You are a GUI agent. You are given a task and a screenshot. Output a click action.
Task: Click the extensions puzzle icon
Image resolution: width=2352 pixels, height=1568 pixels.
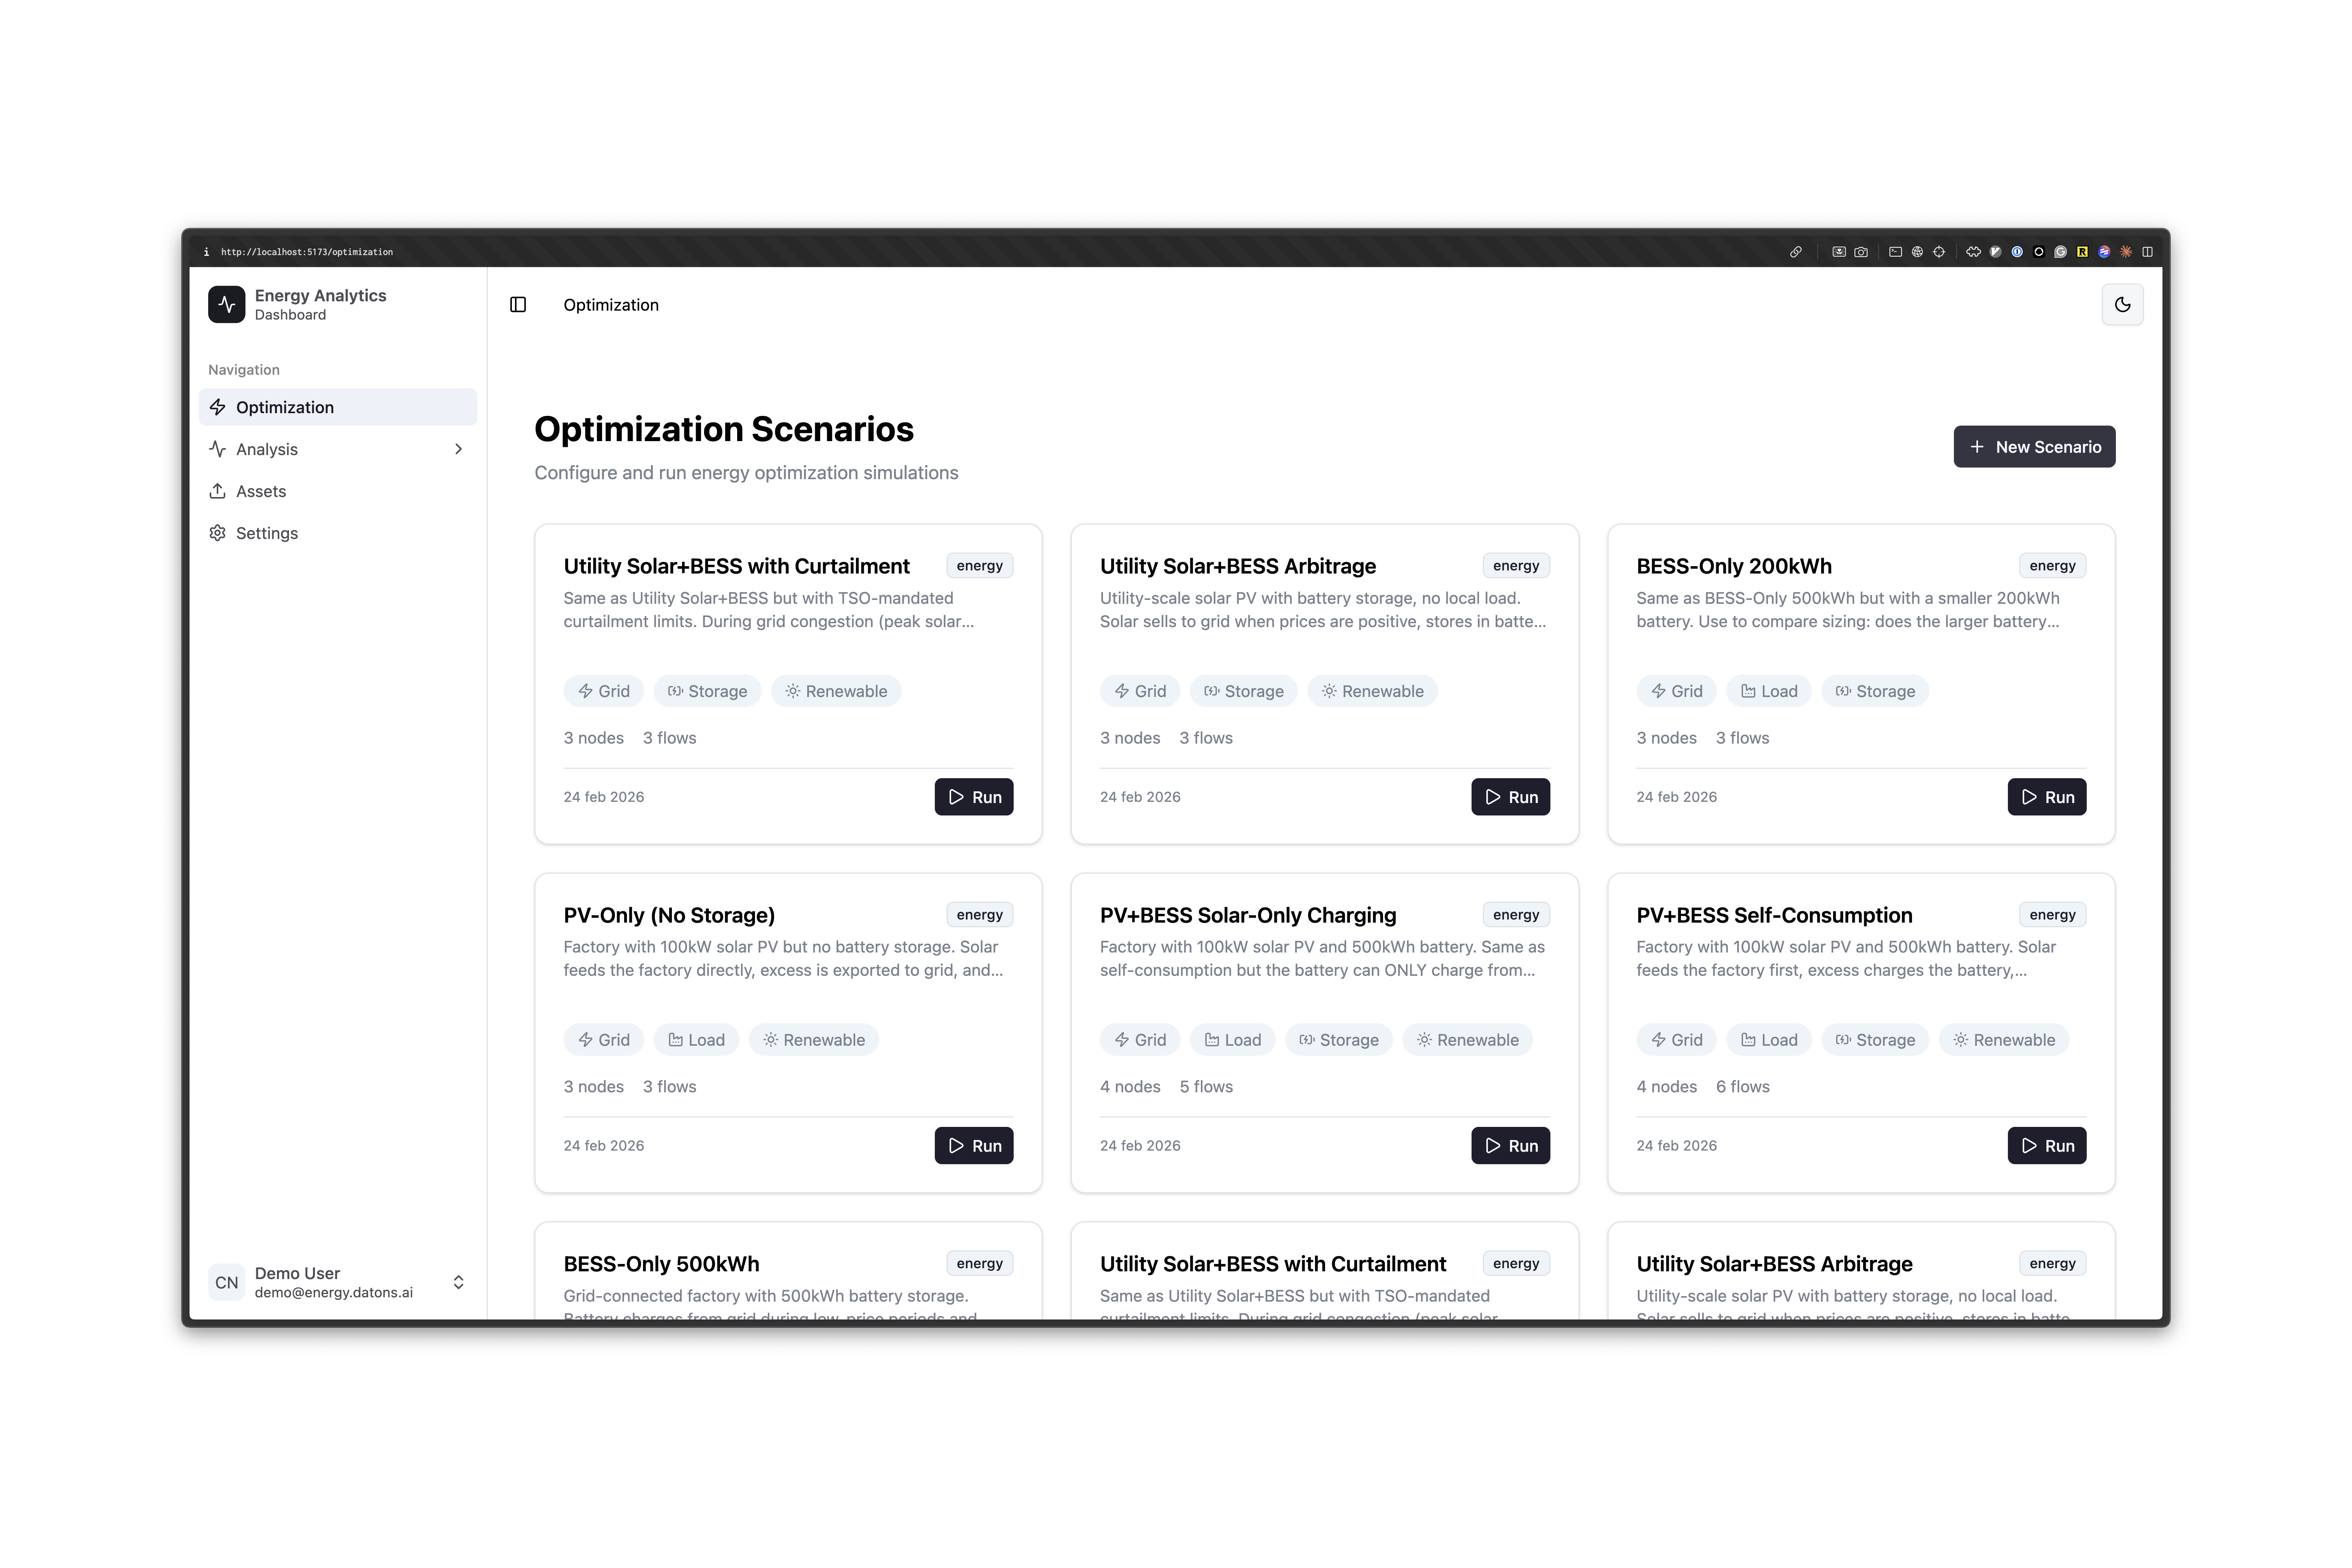coord(1974,252)
